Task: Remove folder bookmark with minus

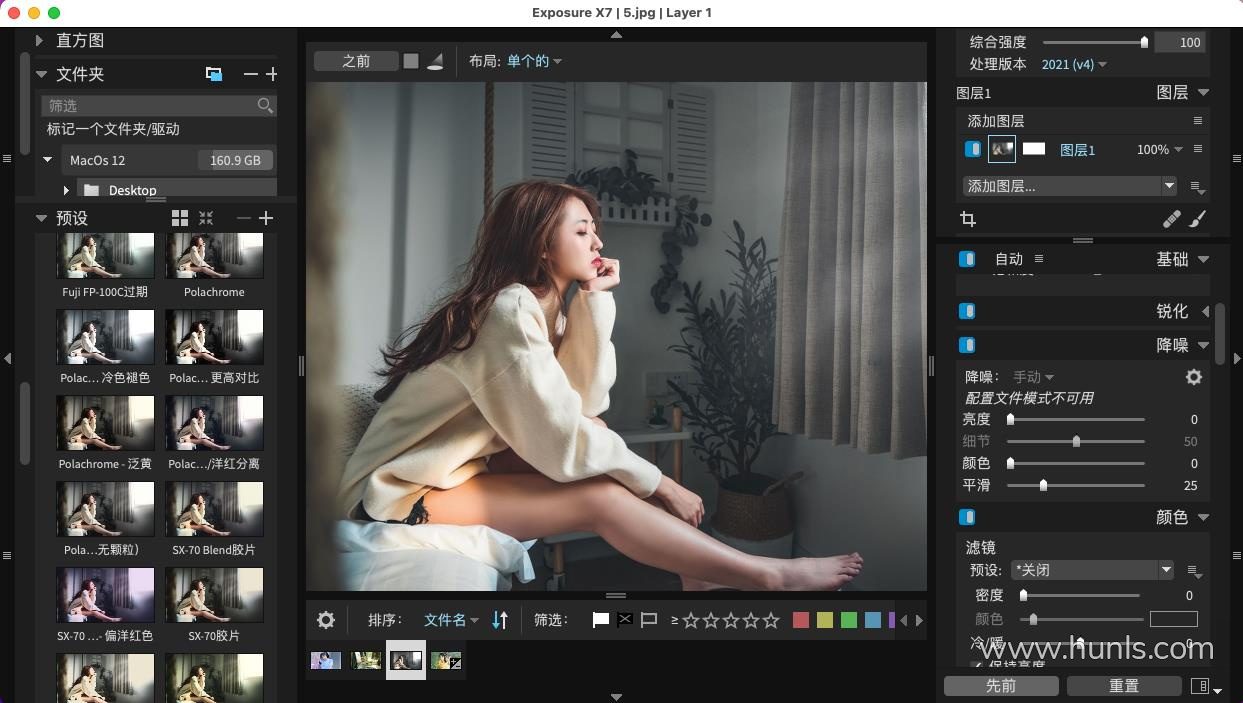Action: coord(250,74)
